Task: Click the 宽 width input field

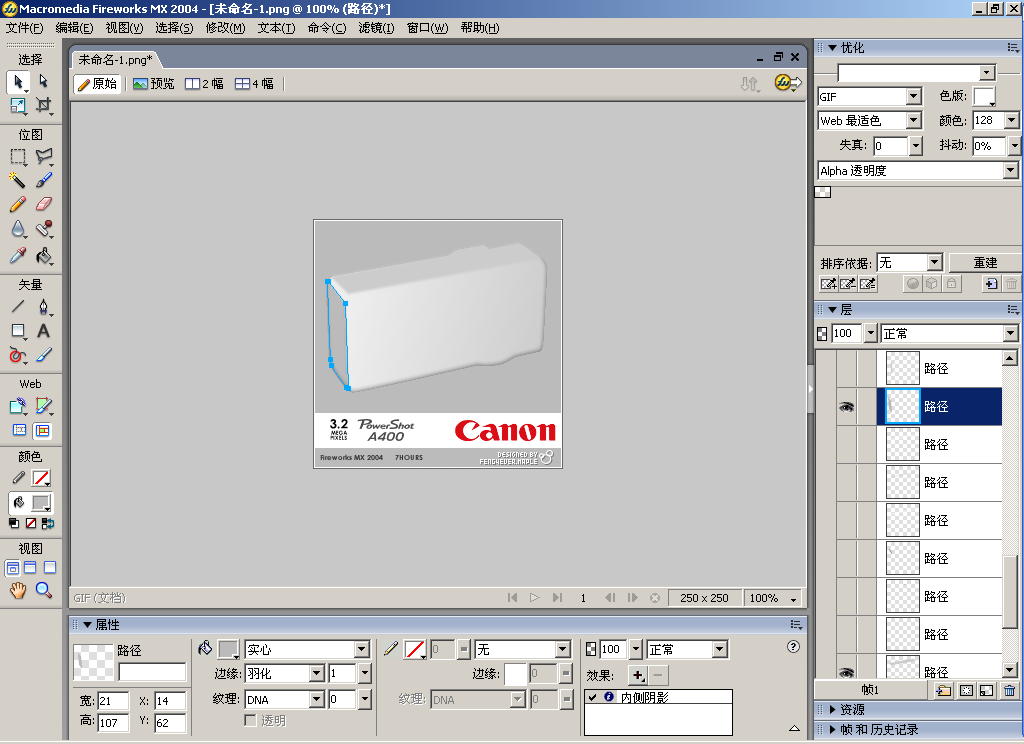Action: 113,701
